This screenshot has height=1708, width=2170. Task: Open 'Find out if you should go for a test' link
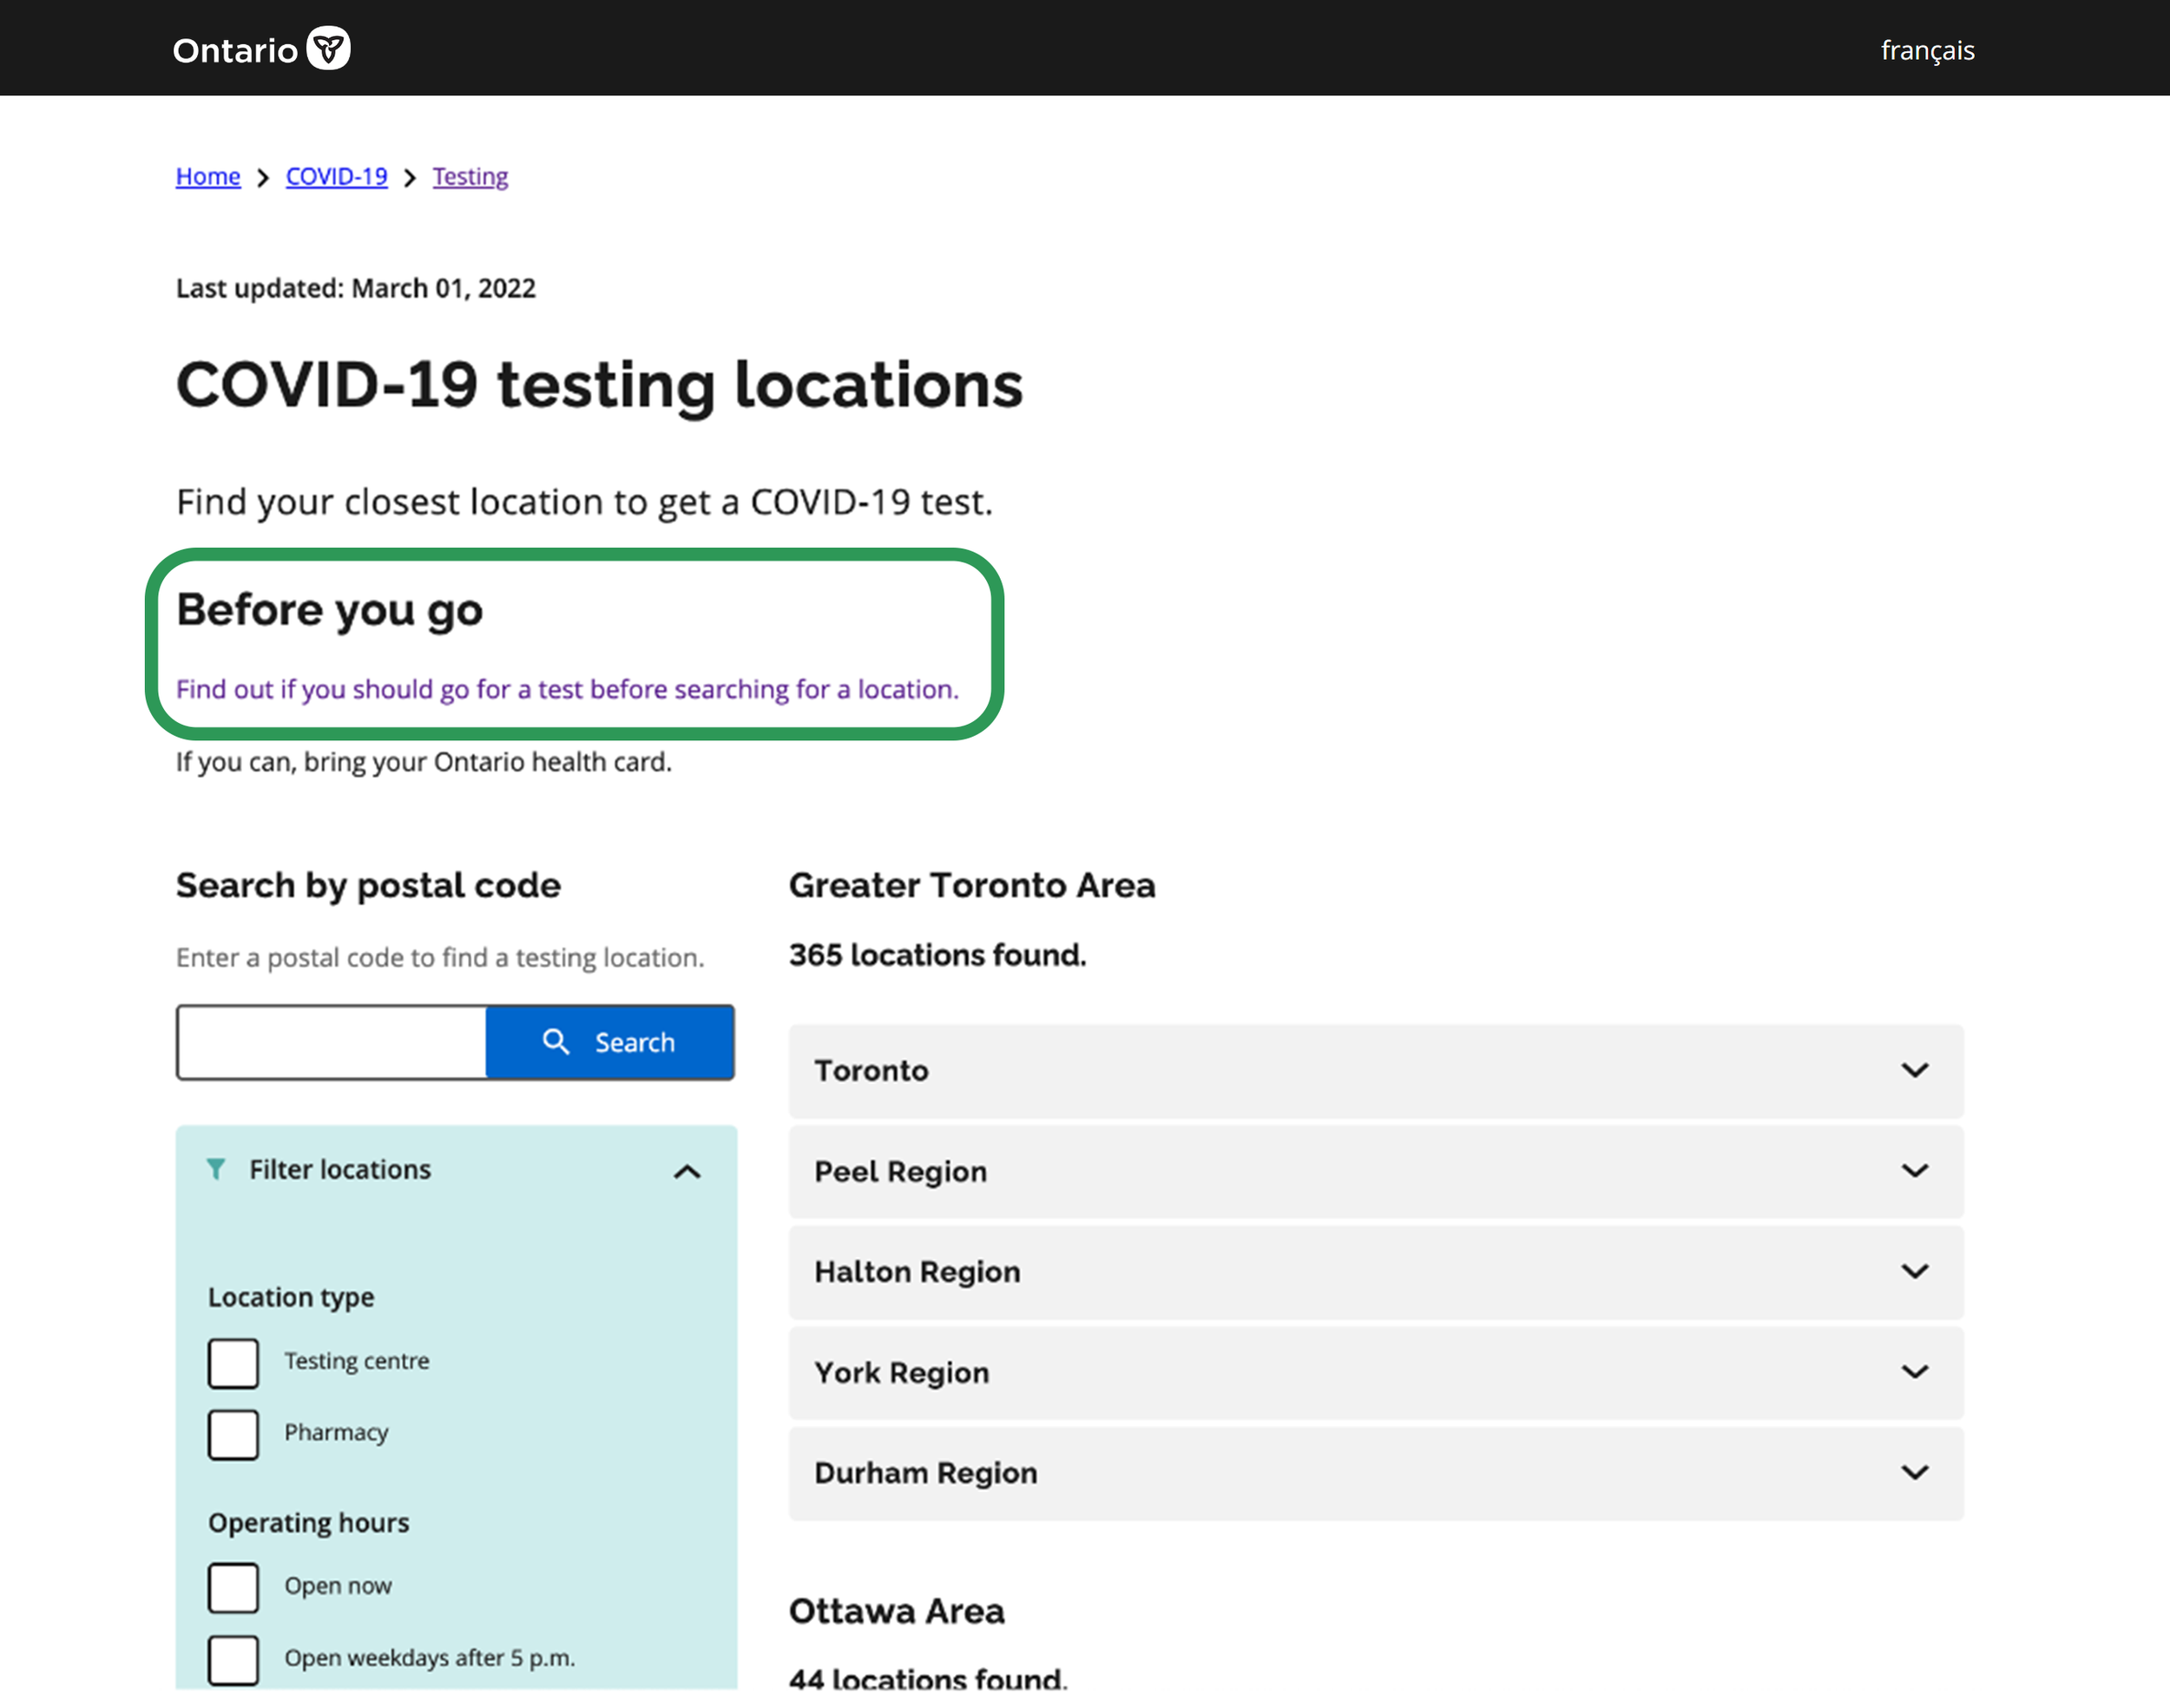tap(567, 689)
